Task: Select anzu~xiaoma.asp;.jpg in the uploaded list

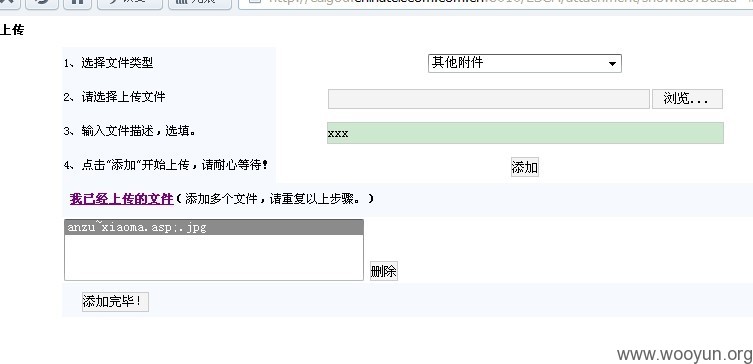Action: click(x=214, y=228)
